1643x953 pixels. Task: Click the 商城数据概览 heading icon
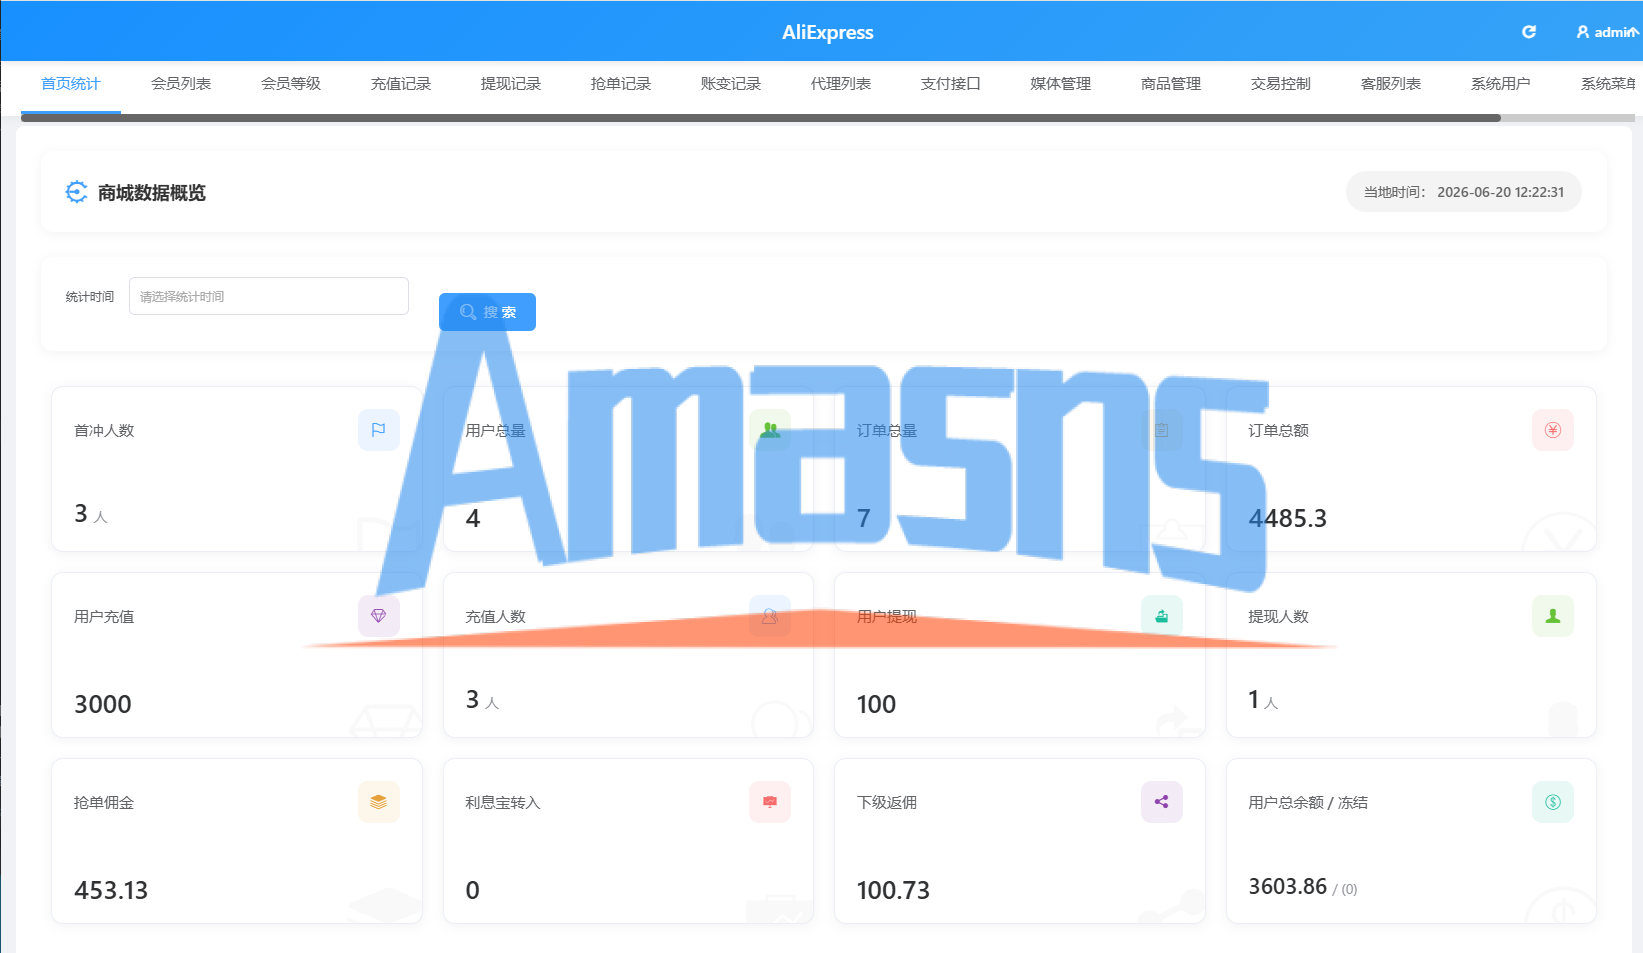click(x=76, y=192)
